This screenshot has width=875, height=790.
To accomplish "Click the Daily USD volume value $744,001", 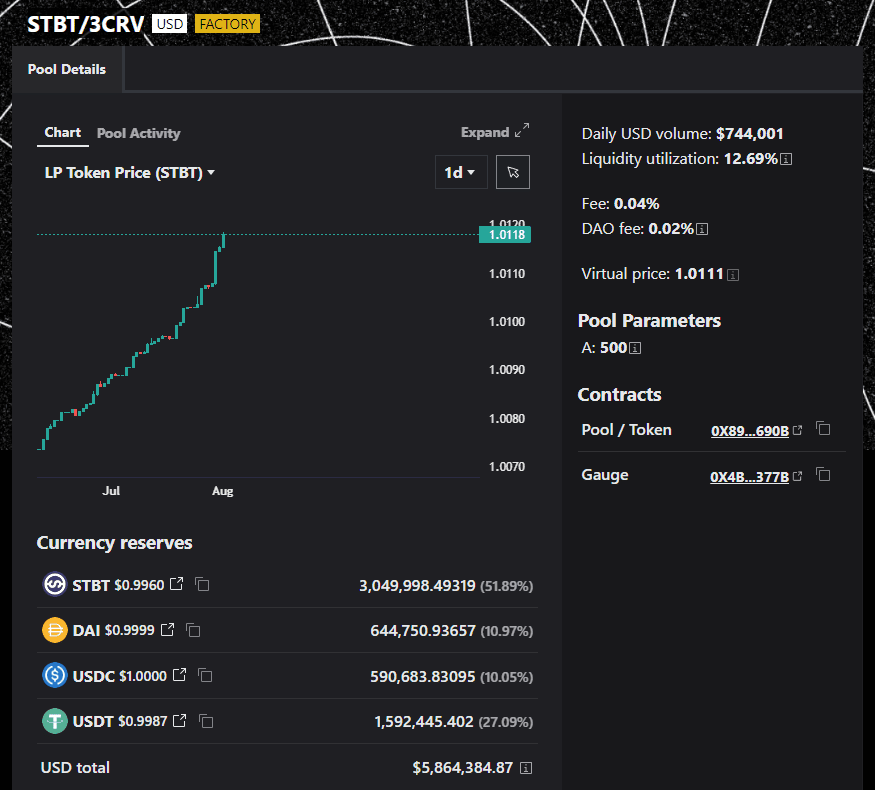I will [x=749, y=134].
